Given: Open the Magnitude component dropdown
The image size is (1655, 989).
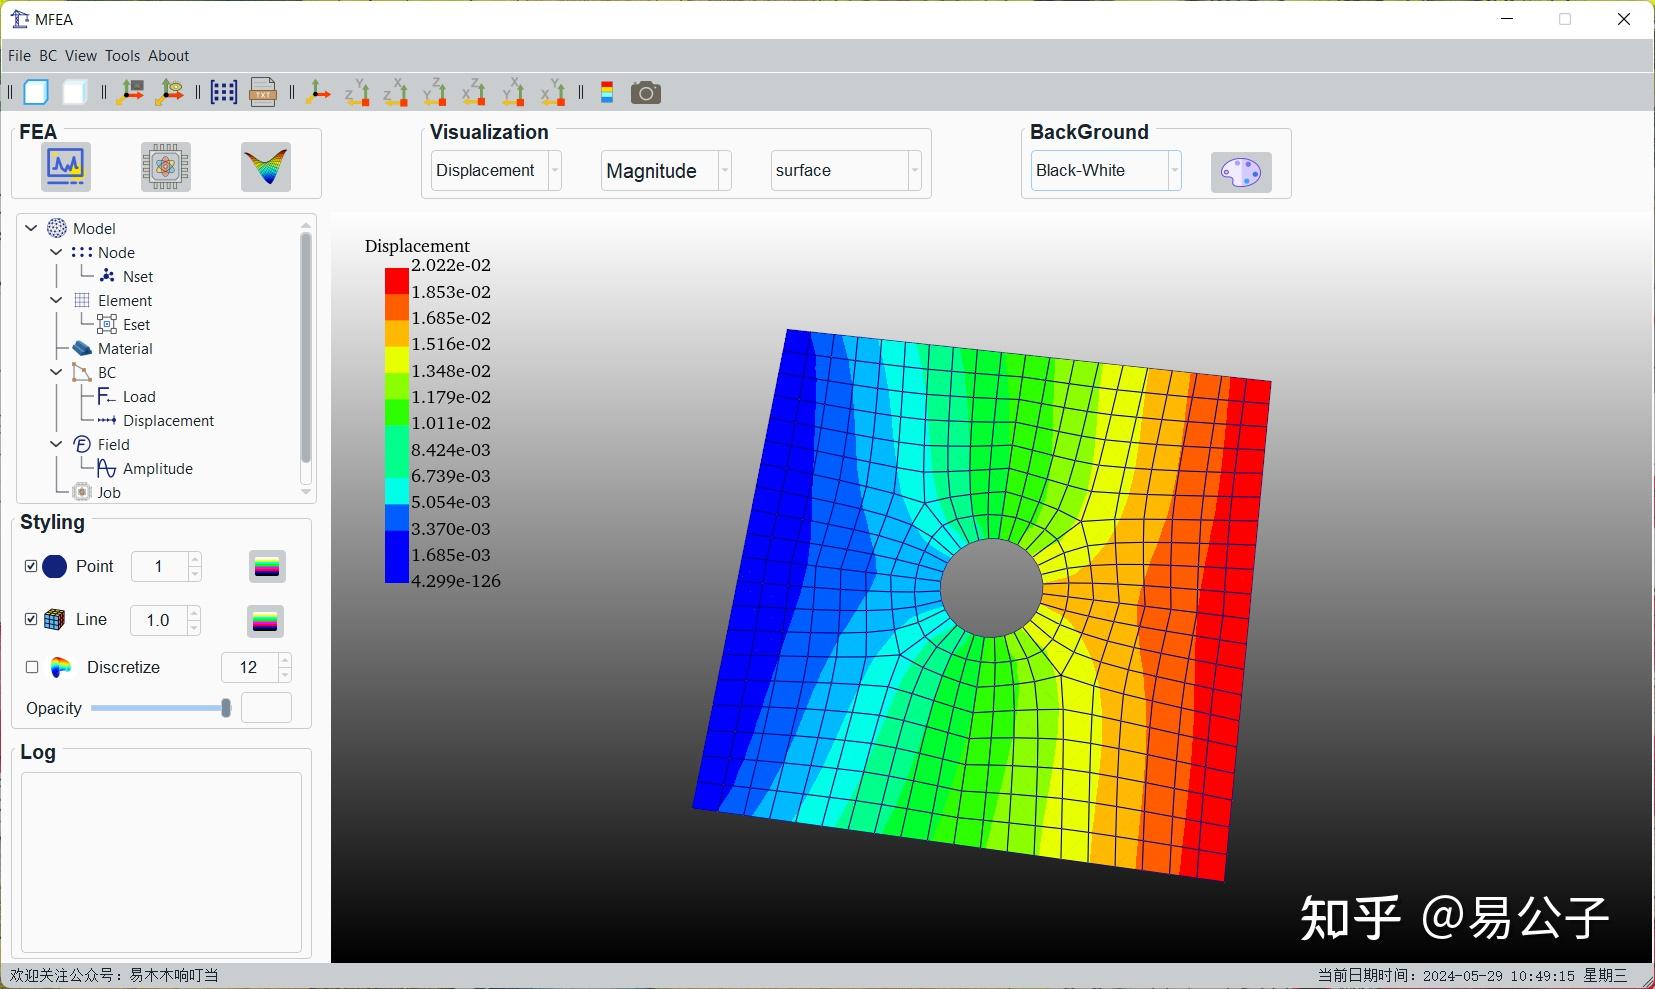Looking at the screenshot, I should [666, 170].
